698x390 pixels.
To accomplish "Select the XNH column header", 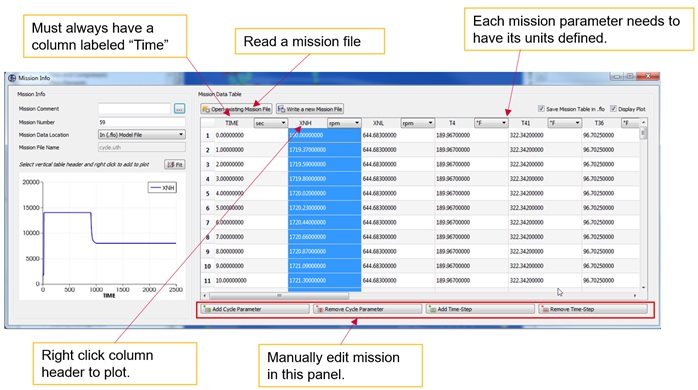I will point(305,123).
